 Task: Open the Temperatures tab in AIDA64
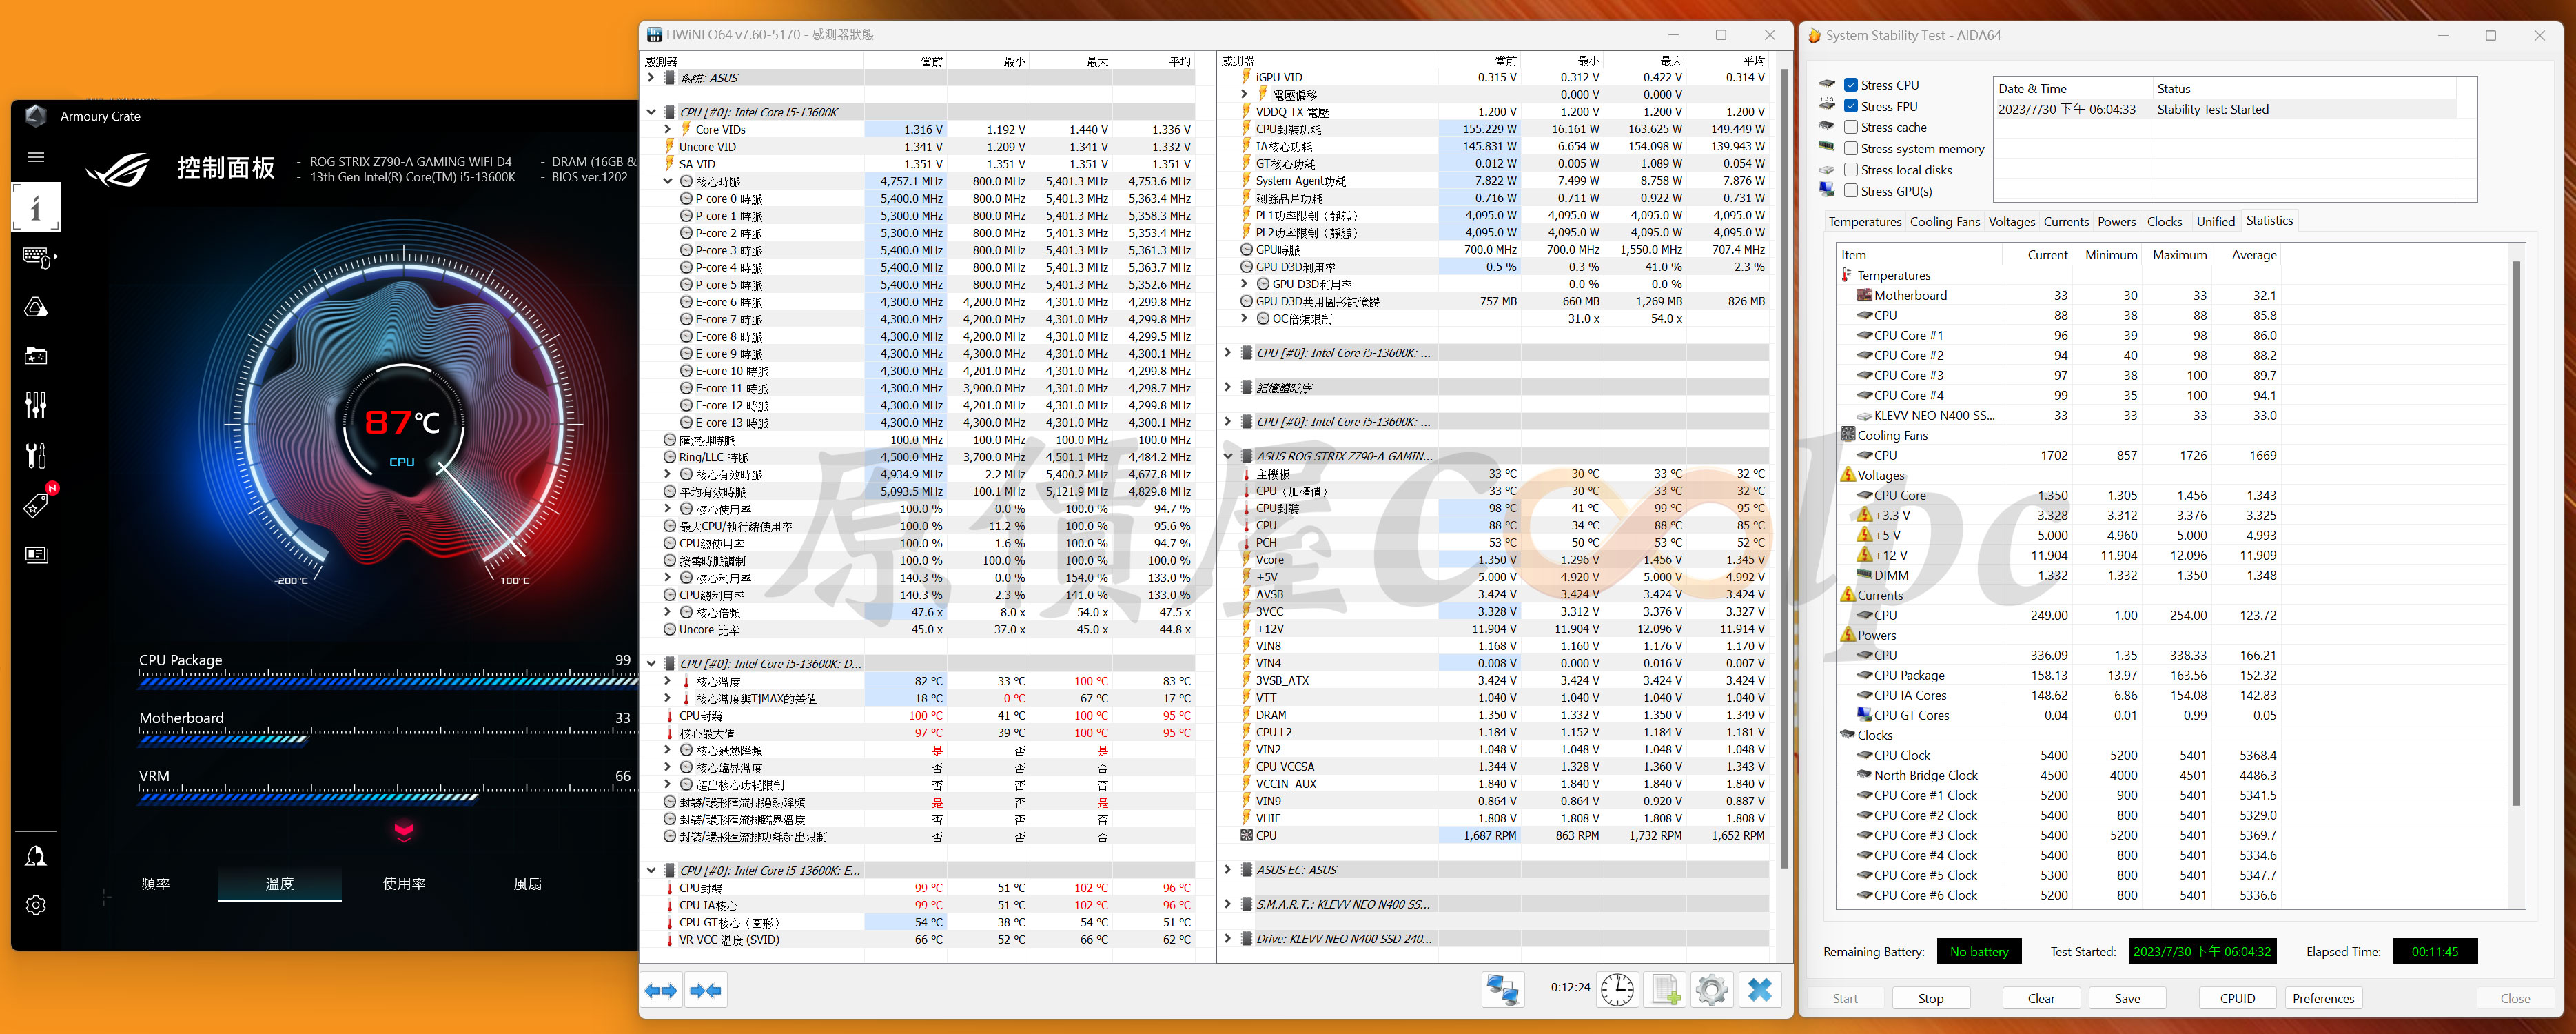(x=1864, y=221)
